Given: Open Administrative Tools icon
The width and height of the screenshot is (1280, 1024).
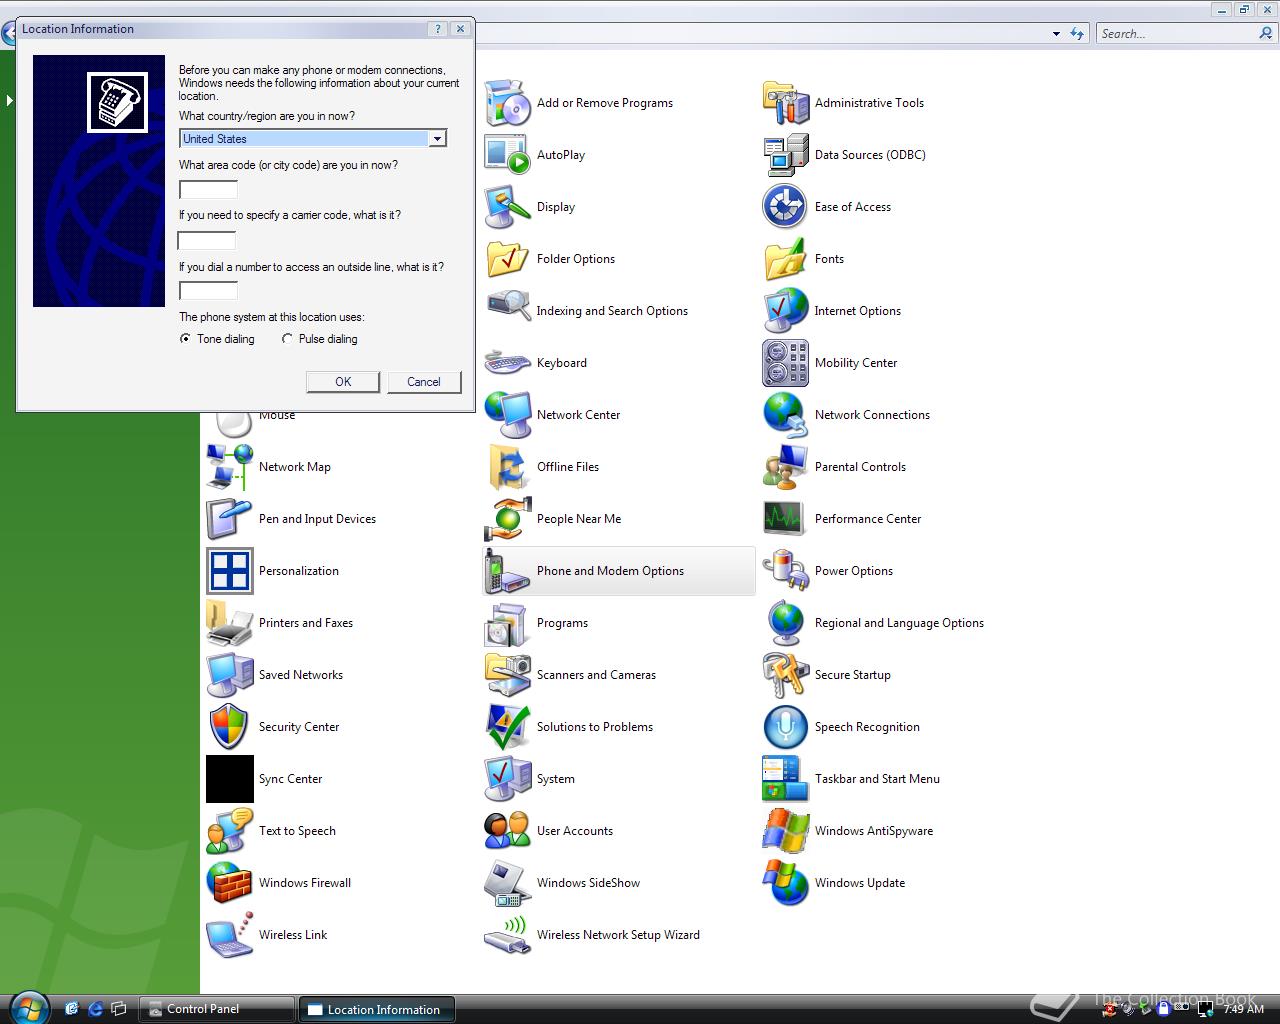Looking at the screenshot, I should click(x=786, y=103).
